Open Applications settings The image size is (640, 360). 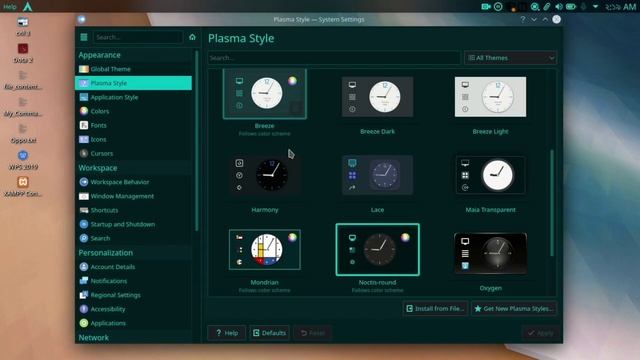[x=133, y=323]
